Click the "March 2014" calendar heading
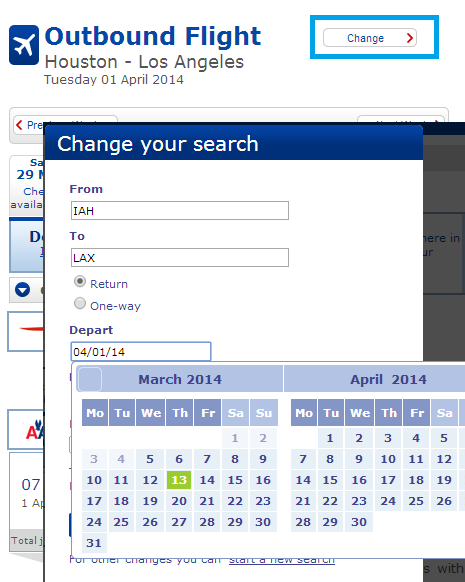Screen dimensions: 465x582 180,379
